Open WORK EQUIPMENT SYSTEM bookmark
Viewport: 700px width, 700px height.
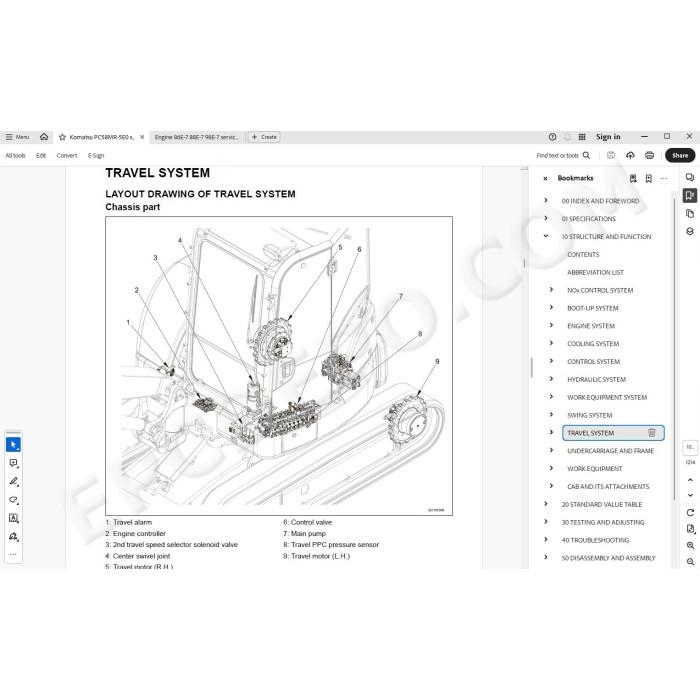[x=607, y=397]
